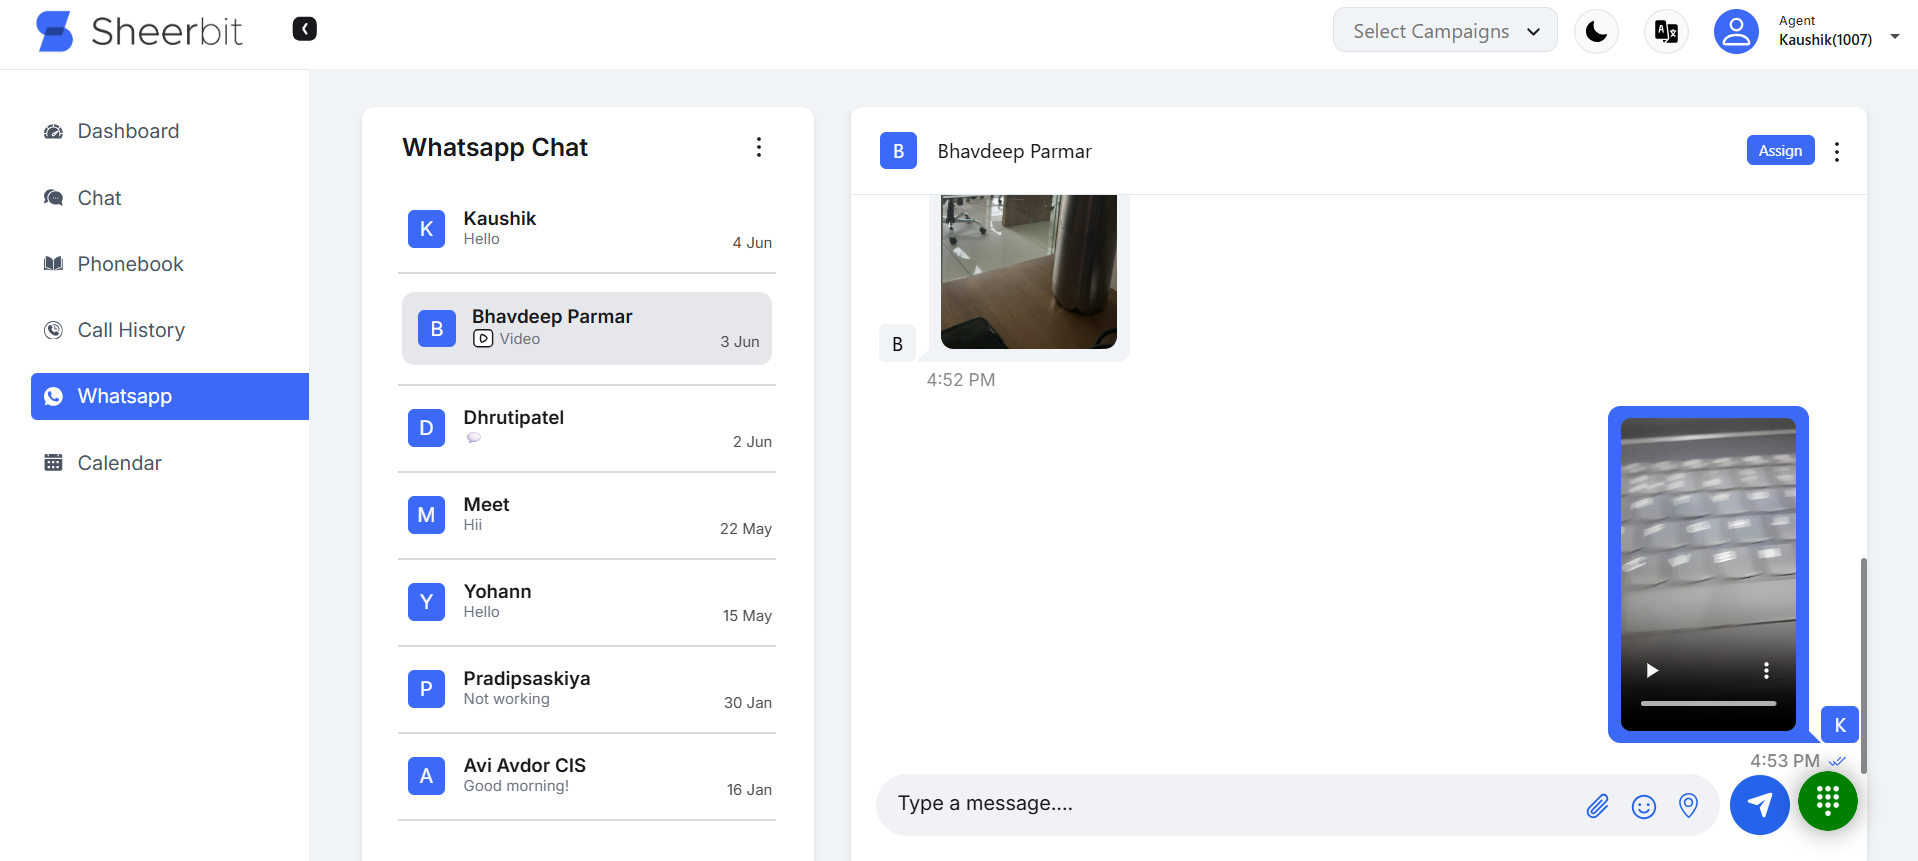
Task: Click the video icon under Bhavdeep Parmar
Action: tap(483, 339)
